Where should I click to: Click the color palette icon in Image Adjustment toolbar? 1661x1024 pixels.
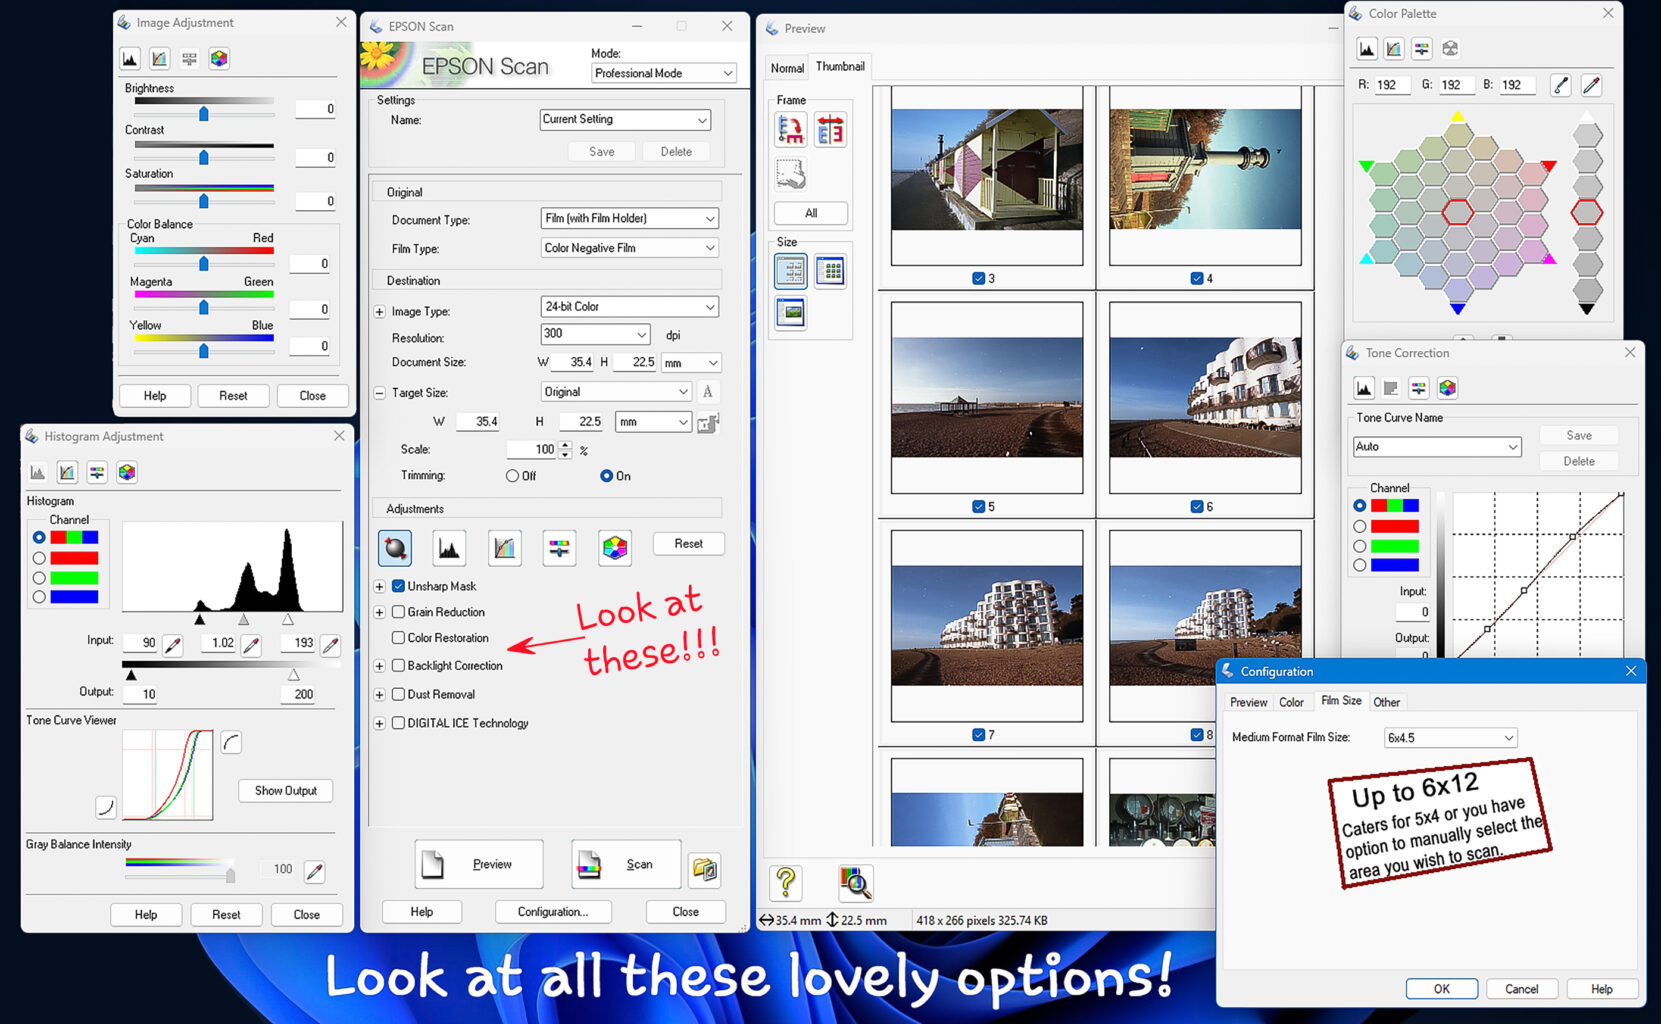(x=219, y=59)
